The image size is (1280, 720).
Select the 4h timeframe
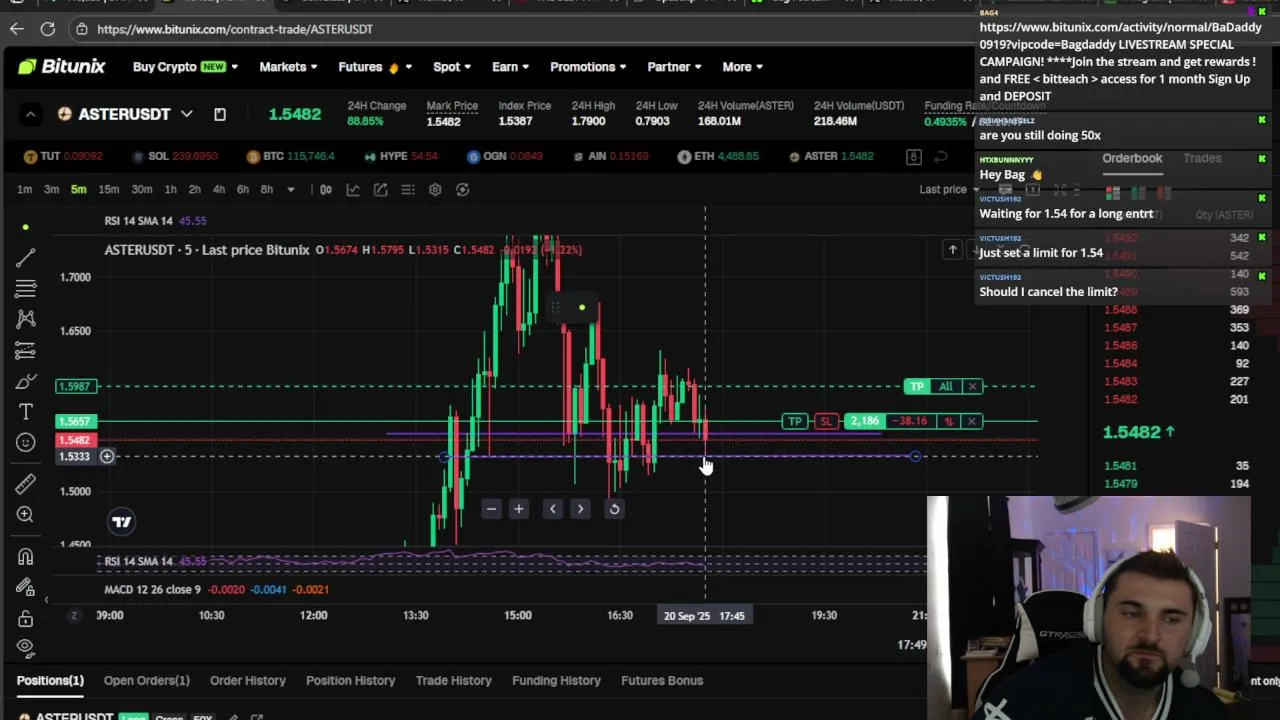click(219, 189)
